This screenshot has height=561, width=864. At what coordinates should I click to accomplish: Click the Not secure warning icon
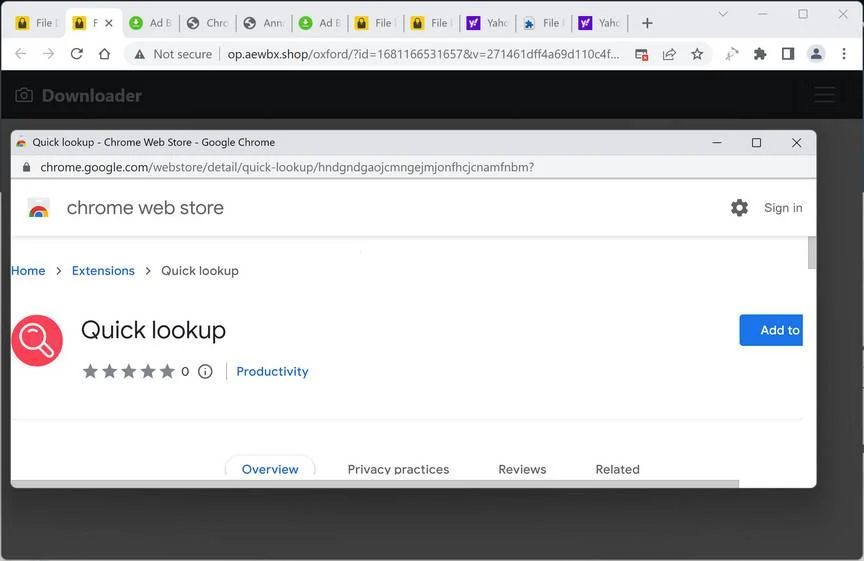(140, 54)
